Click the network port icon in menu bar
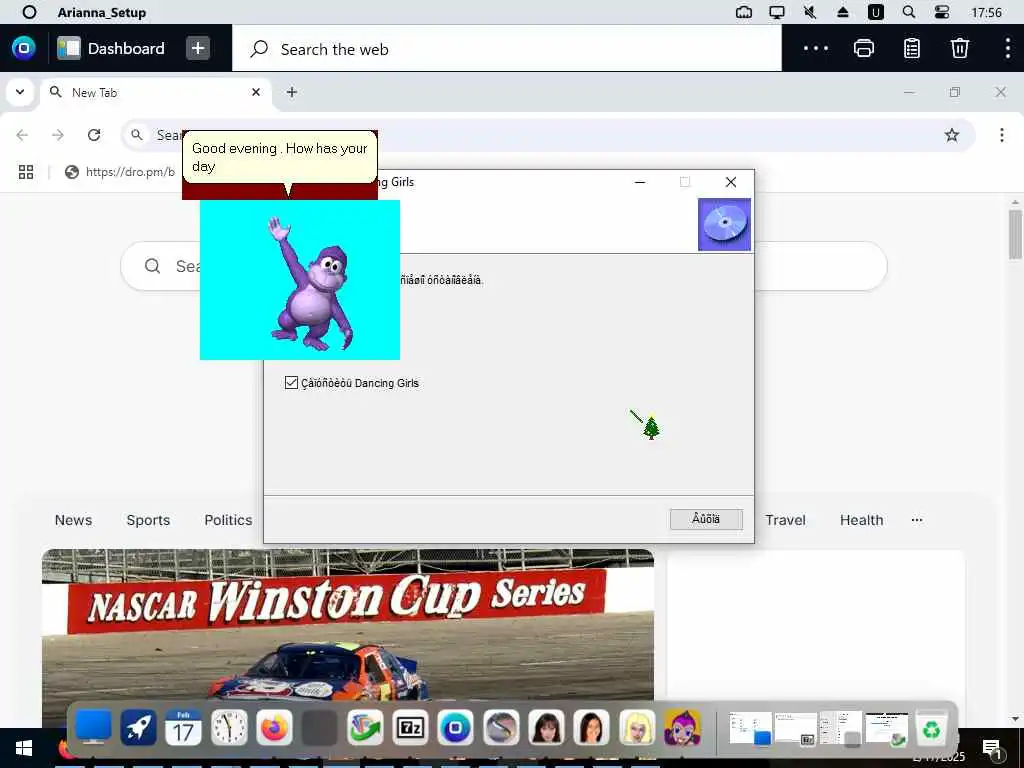The image size is (1024, 768). point(743,12)
